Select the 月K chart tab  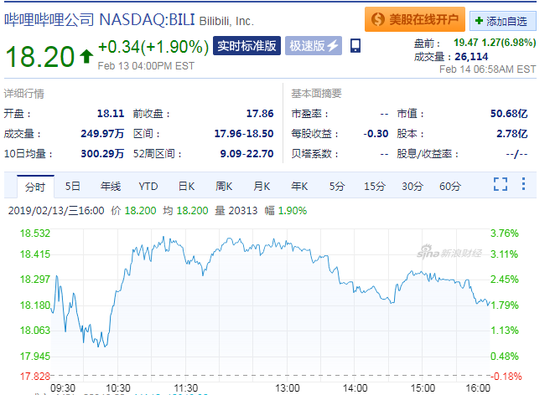coord(262,186)
